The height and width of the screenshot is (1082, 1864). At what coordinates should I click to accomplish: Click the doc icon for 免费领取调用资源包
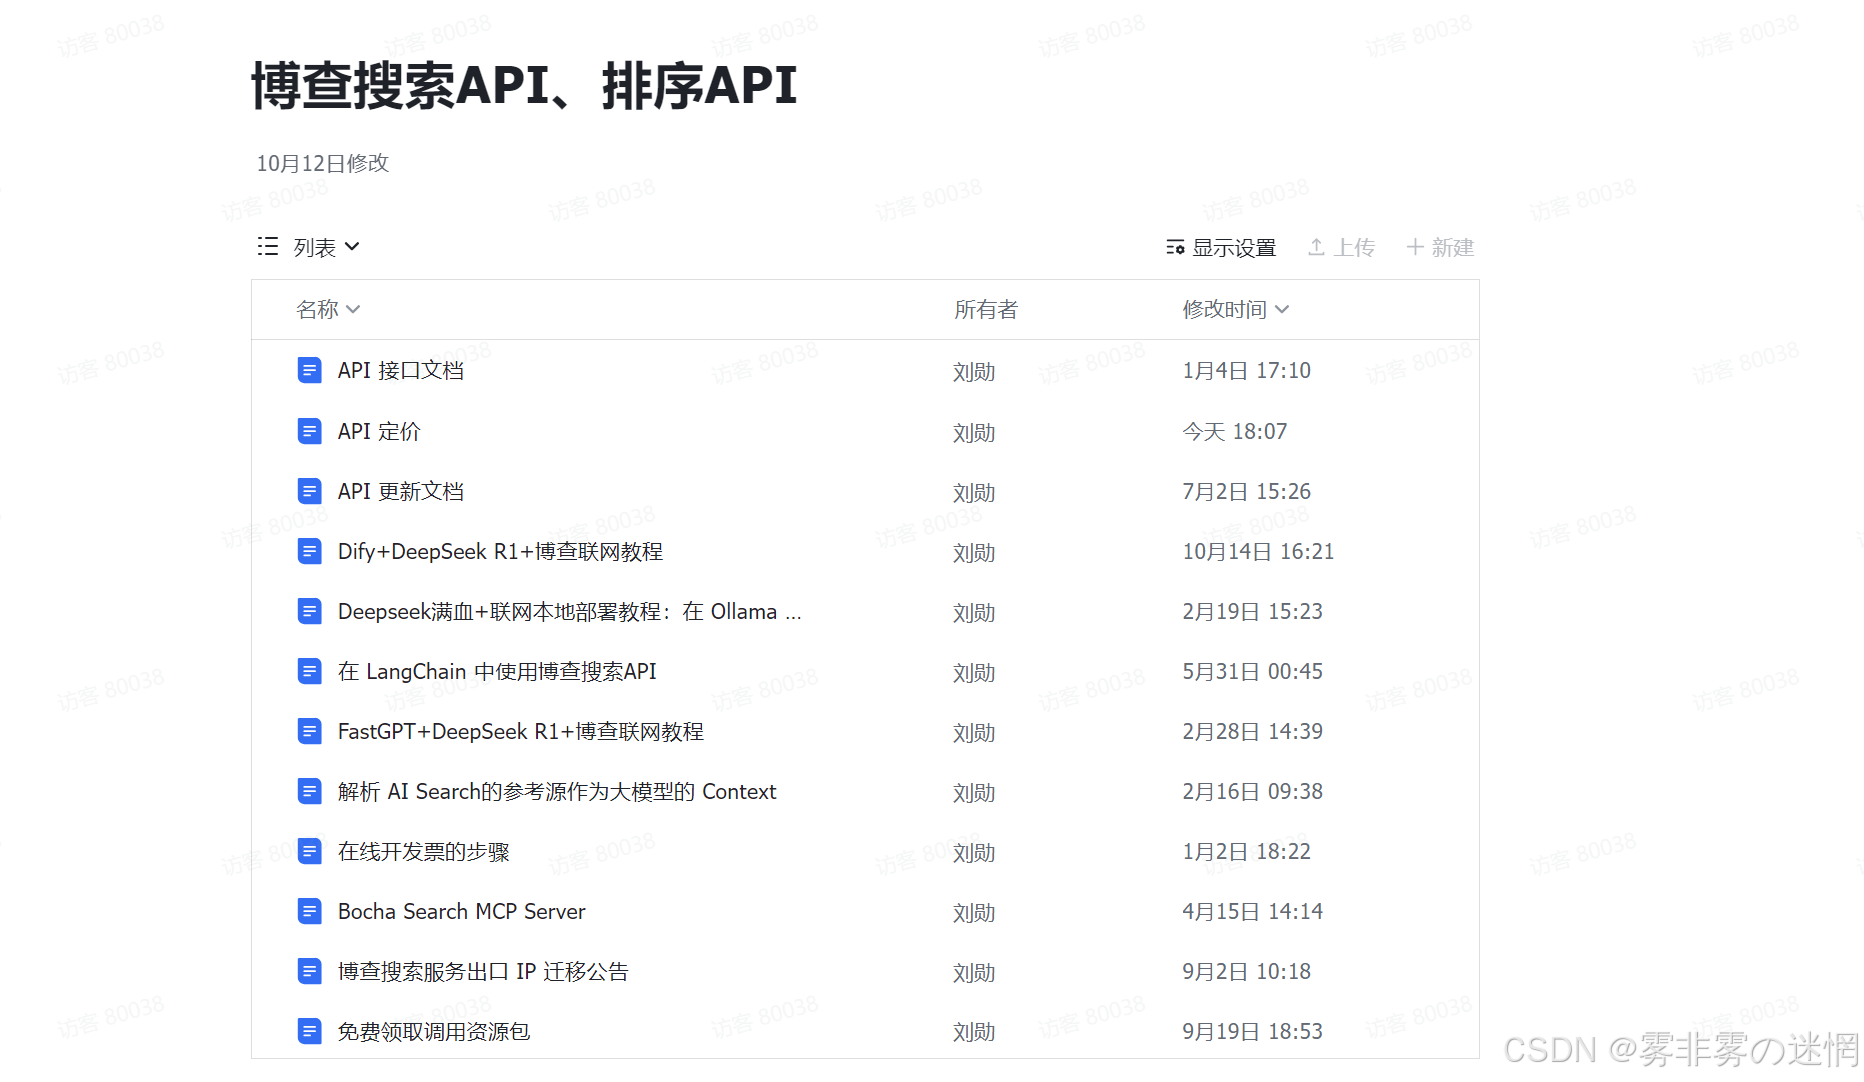[x=310, y=1031]
